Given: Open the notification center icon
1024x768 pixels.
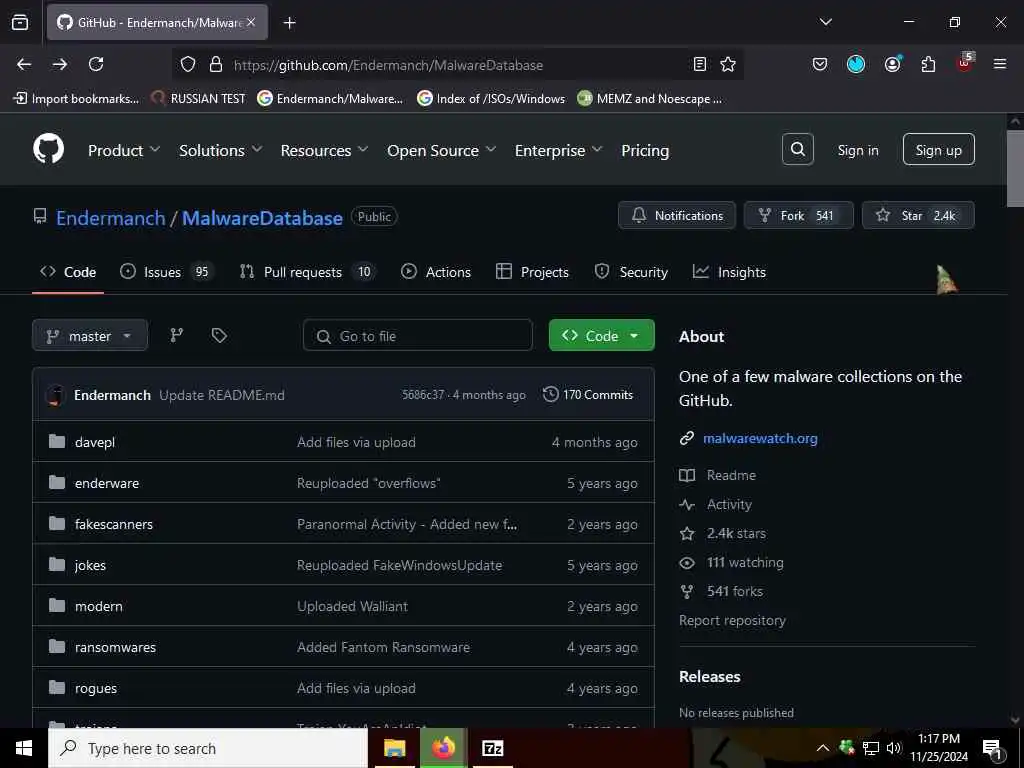Looking at the screenshot, I should (x=992, y=748).
